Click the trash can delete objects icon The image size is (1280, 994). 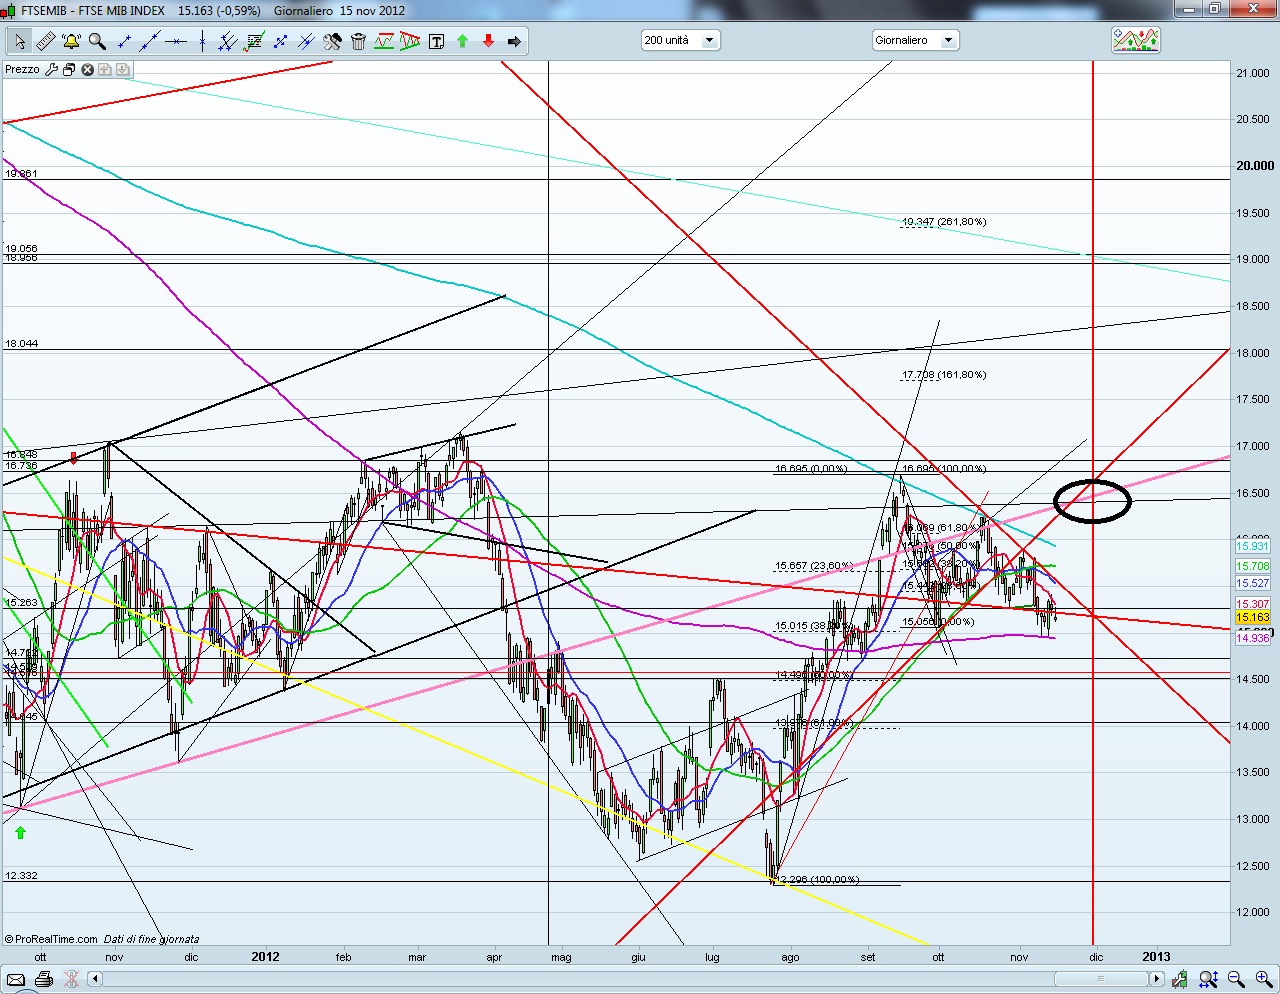(358, 41)
